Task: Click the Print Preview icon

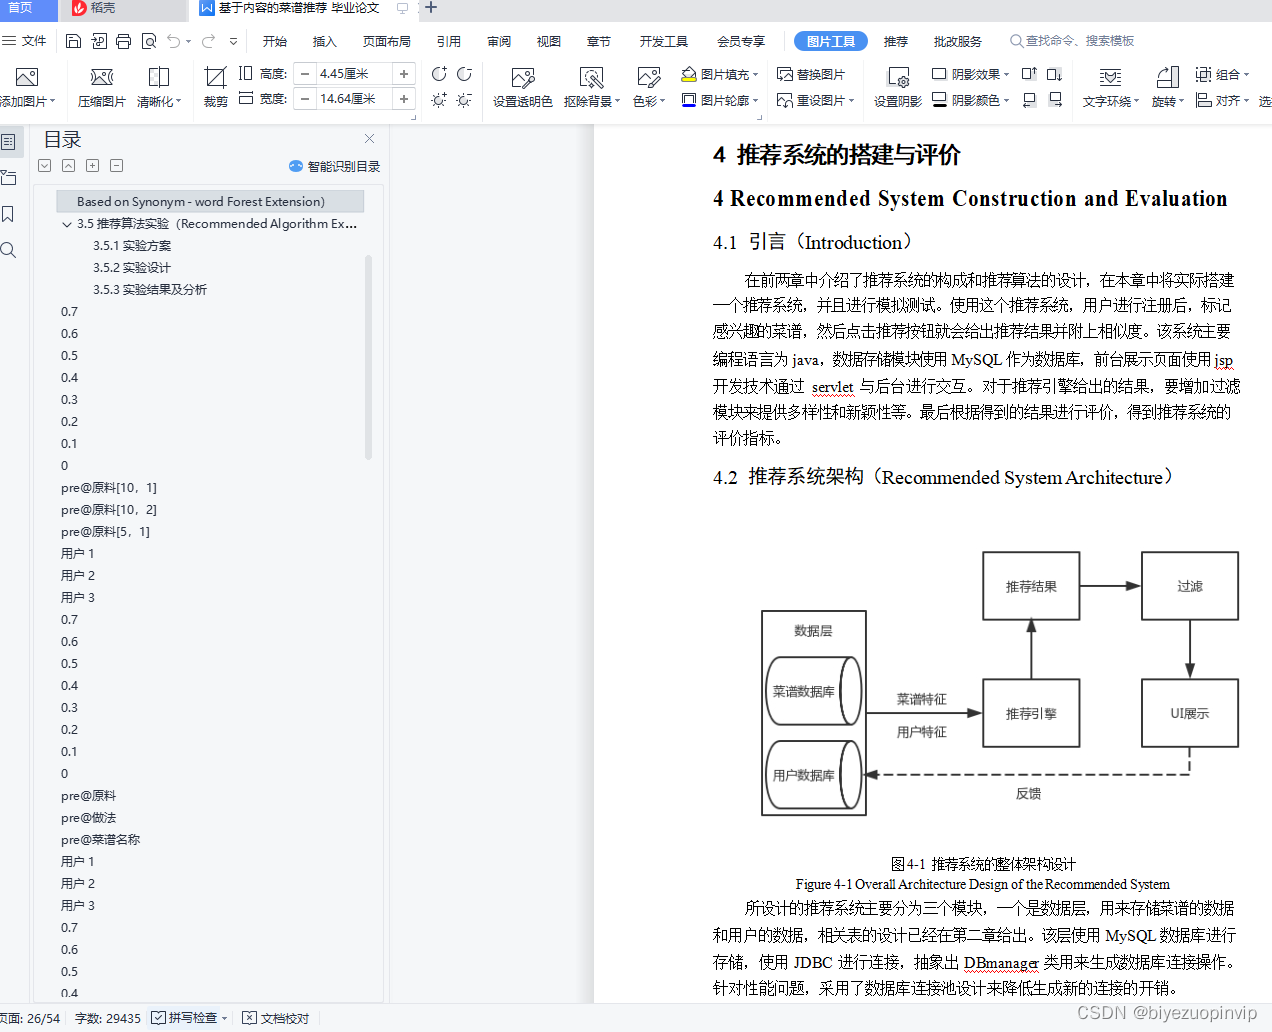Action: click(x=149, y=41)
